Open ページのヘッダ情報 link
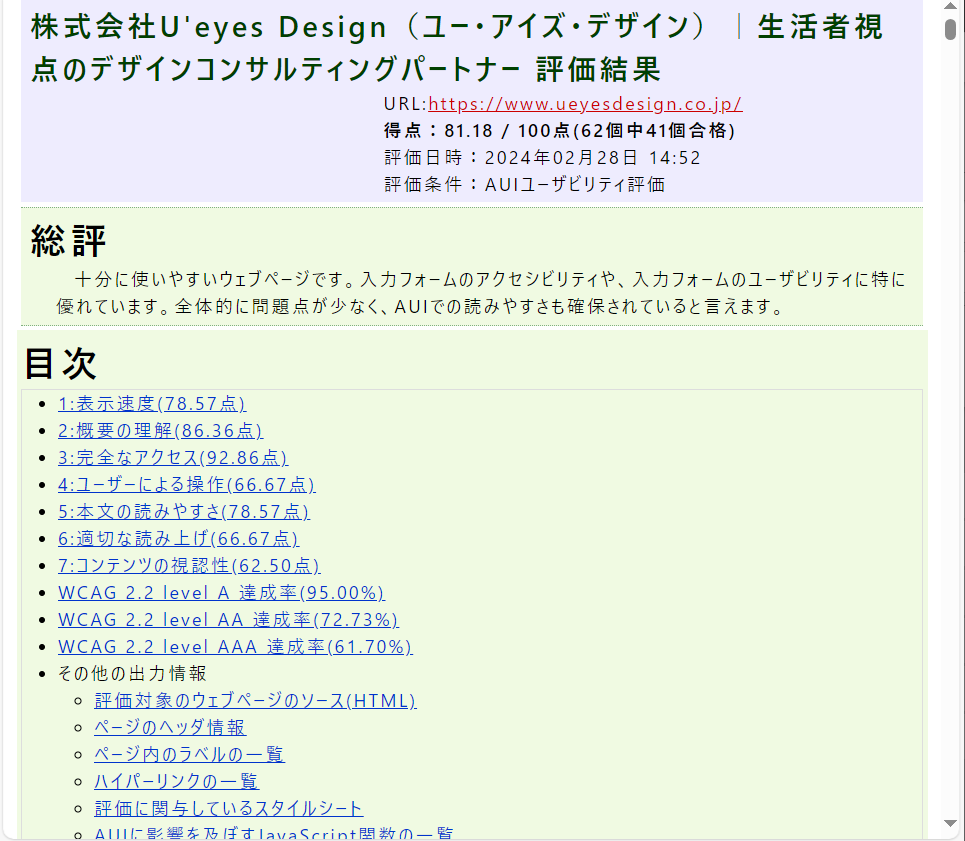Viewport: 965px width, 841px height. pyautogui.click(x=170, y=728)
